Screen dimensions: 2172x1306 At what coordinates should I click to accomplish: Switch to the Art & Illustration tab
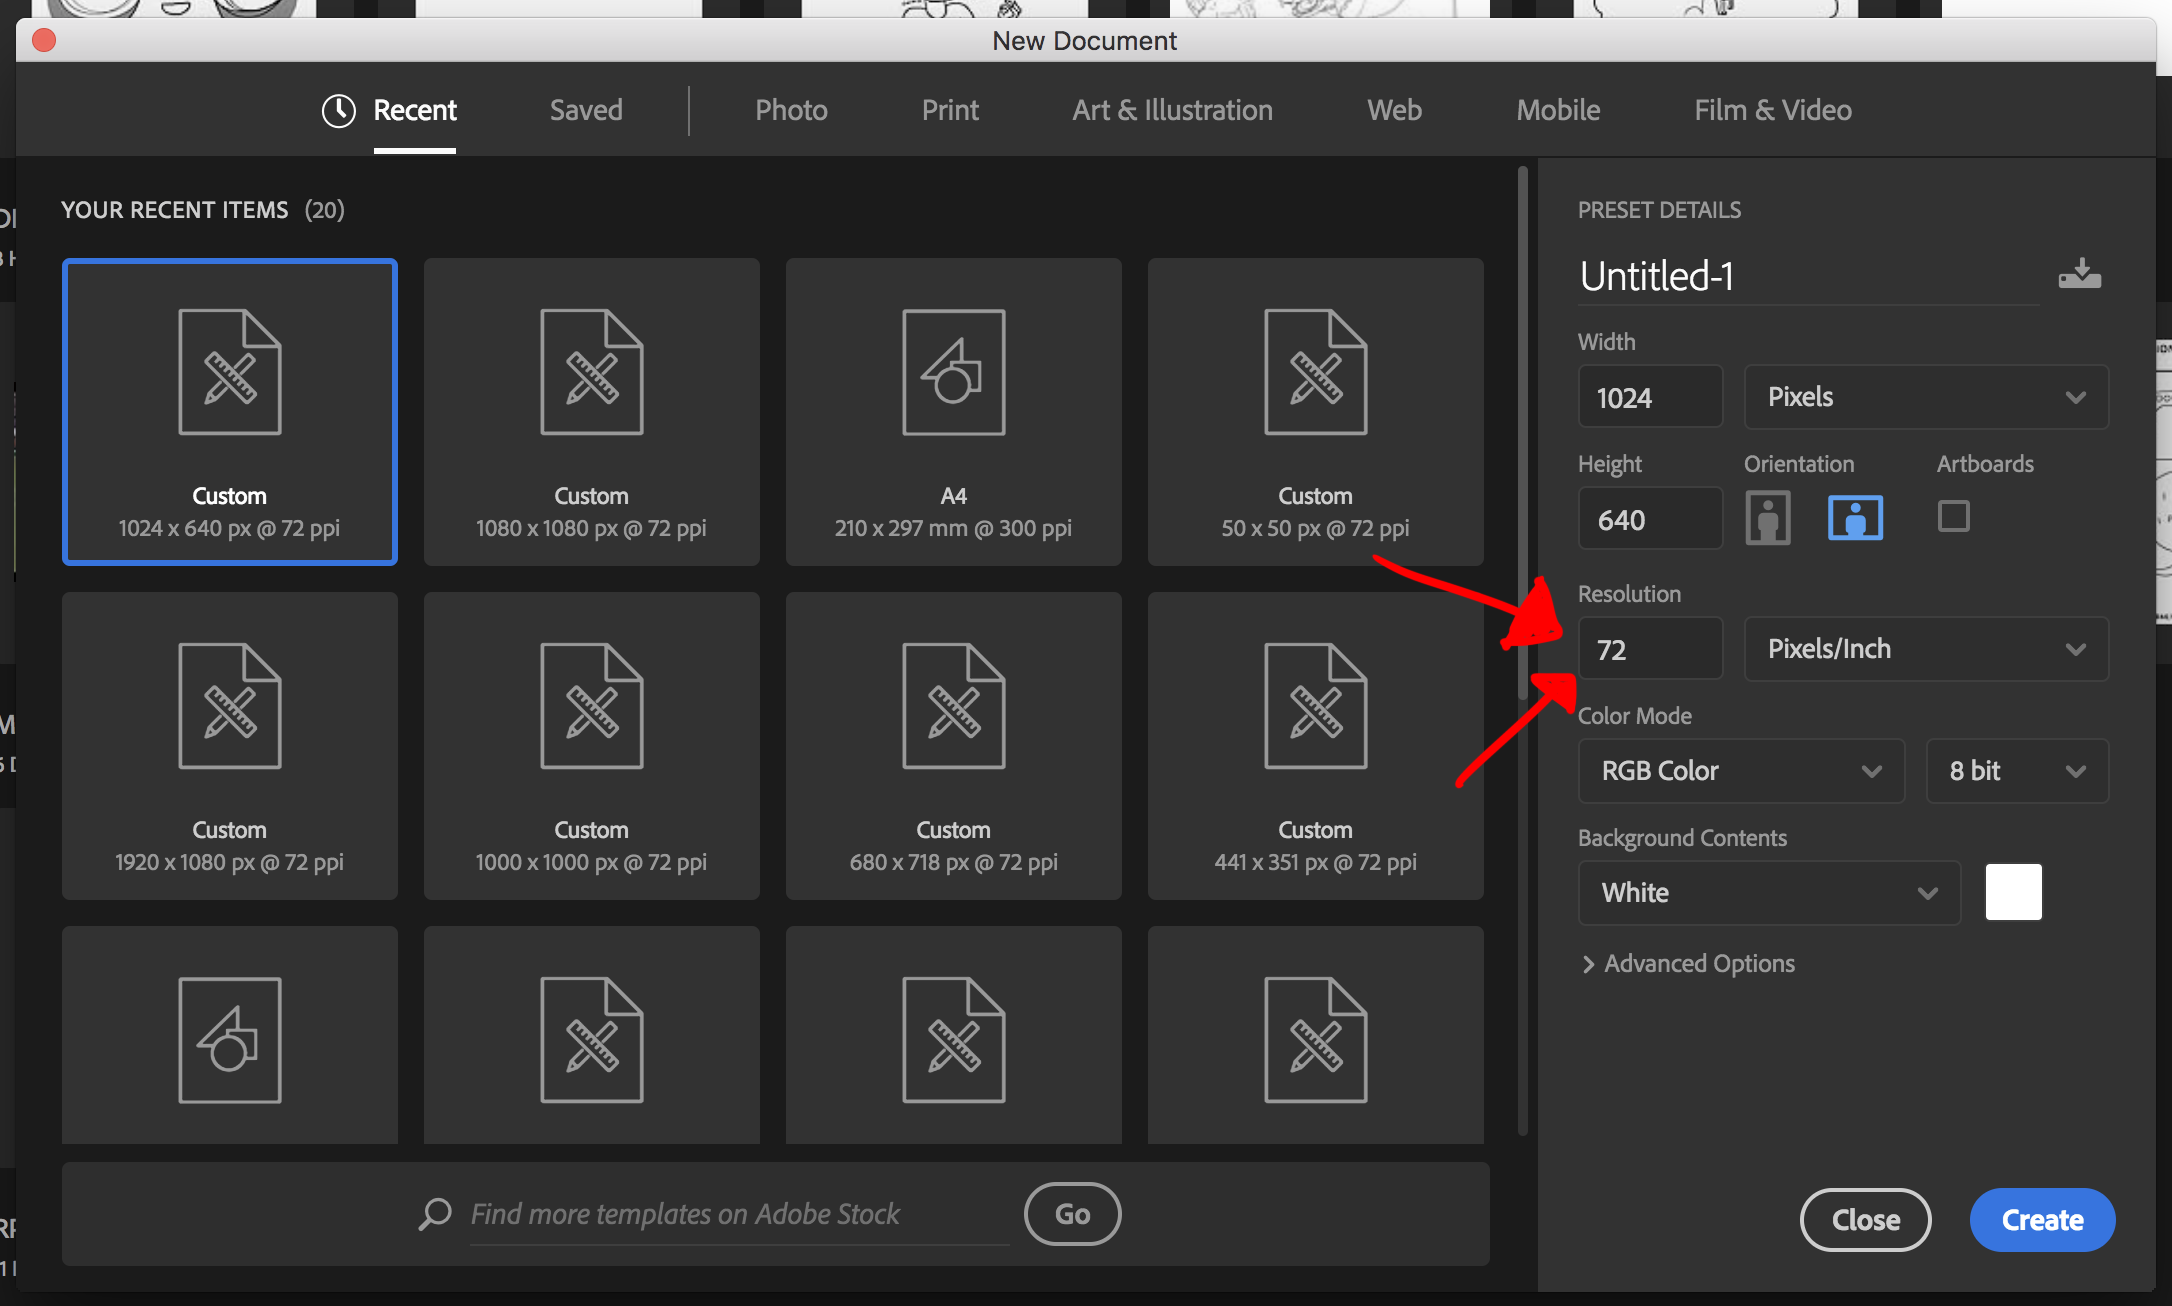pos(1172,110)
